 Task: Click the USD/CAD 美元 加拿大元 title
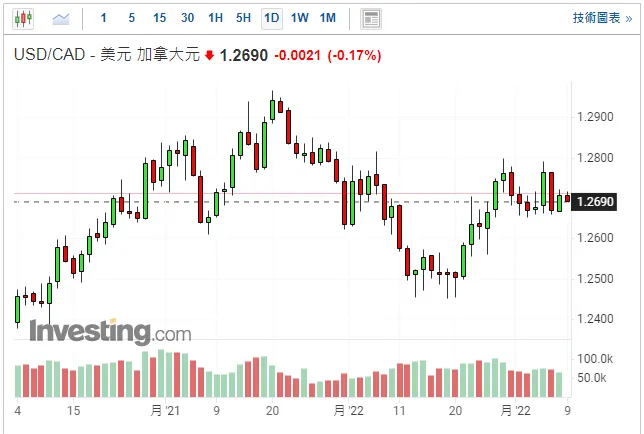(x=107, y=55)
